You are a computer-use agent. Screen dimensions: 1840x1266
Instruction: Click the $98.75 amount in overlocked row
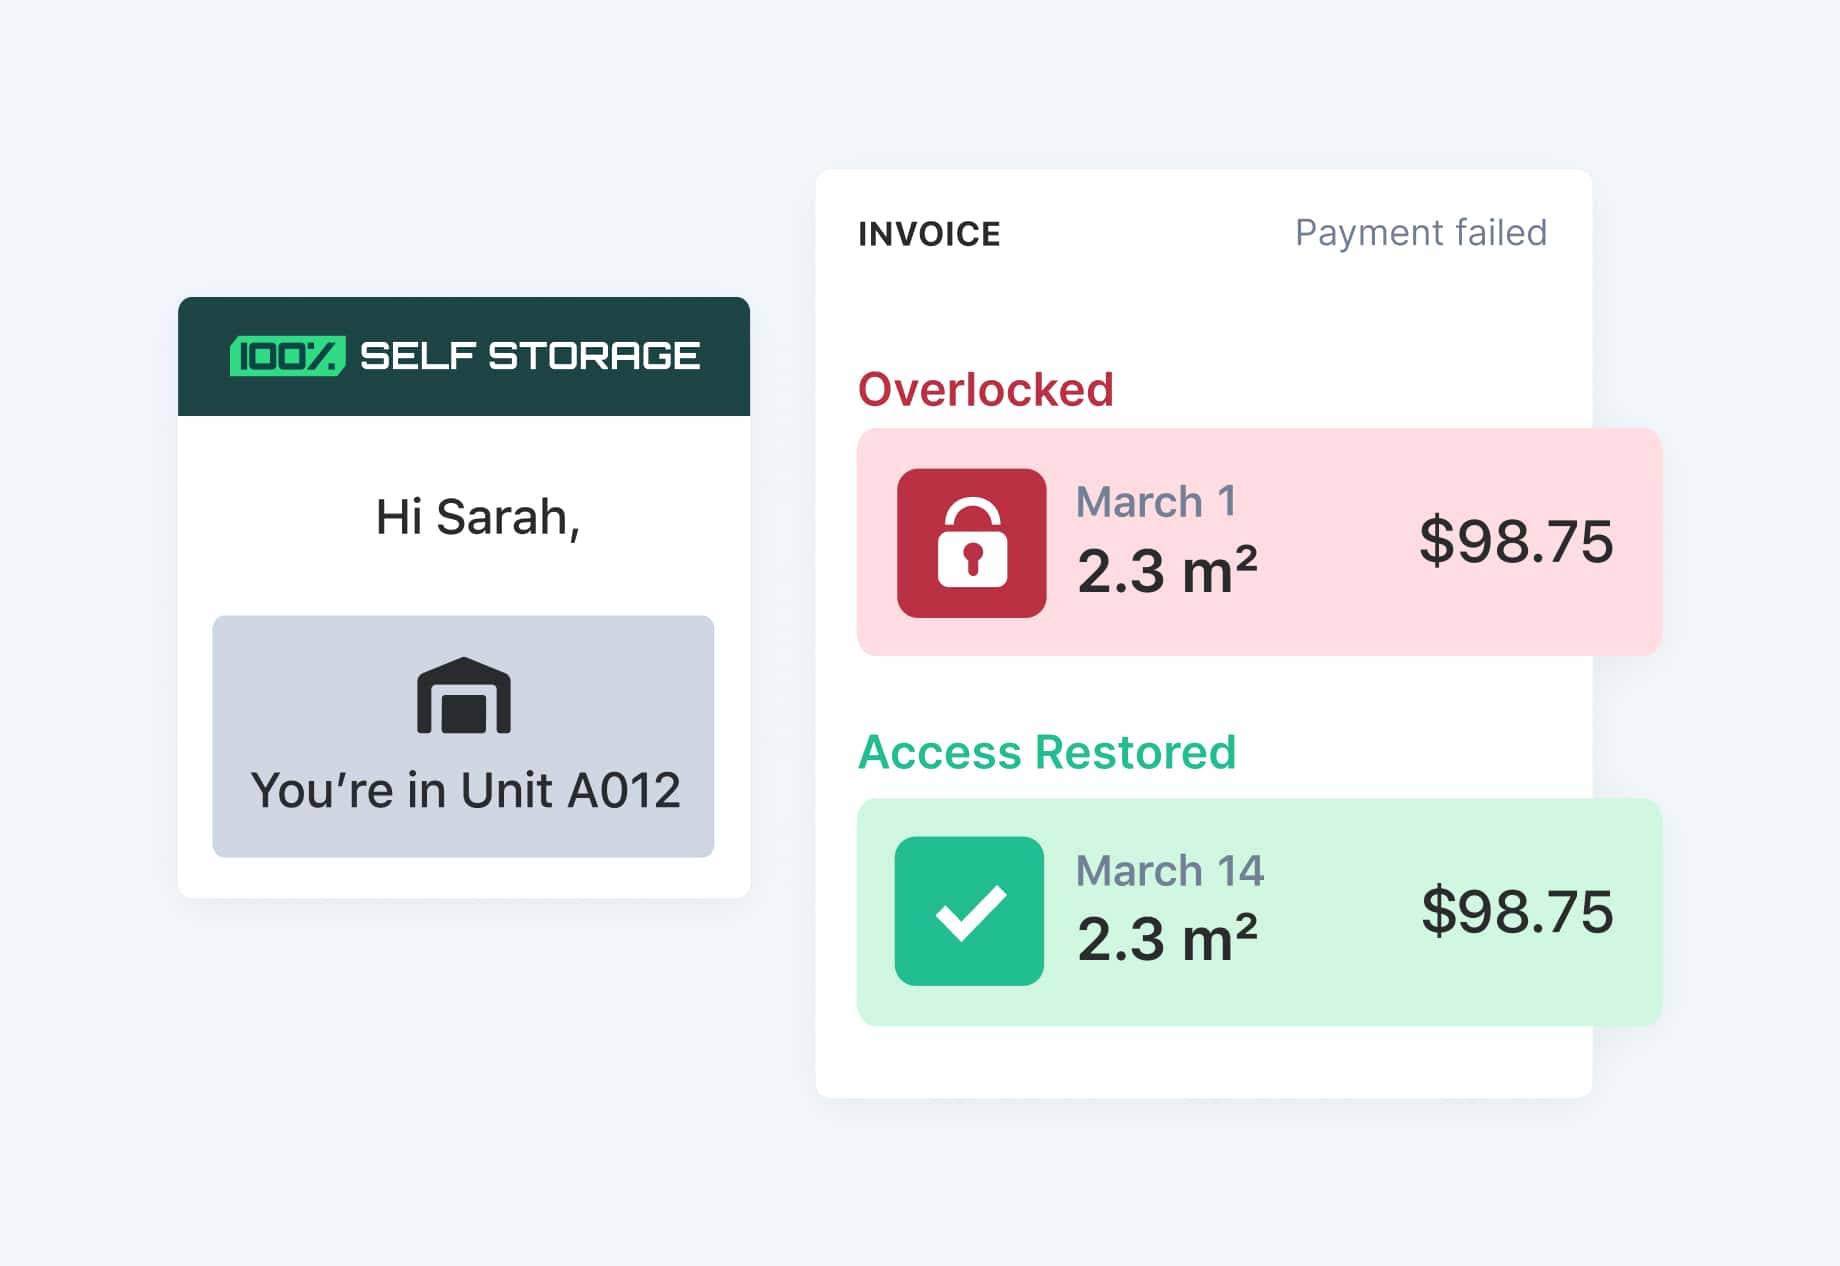[x=1515, y=541]
